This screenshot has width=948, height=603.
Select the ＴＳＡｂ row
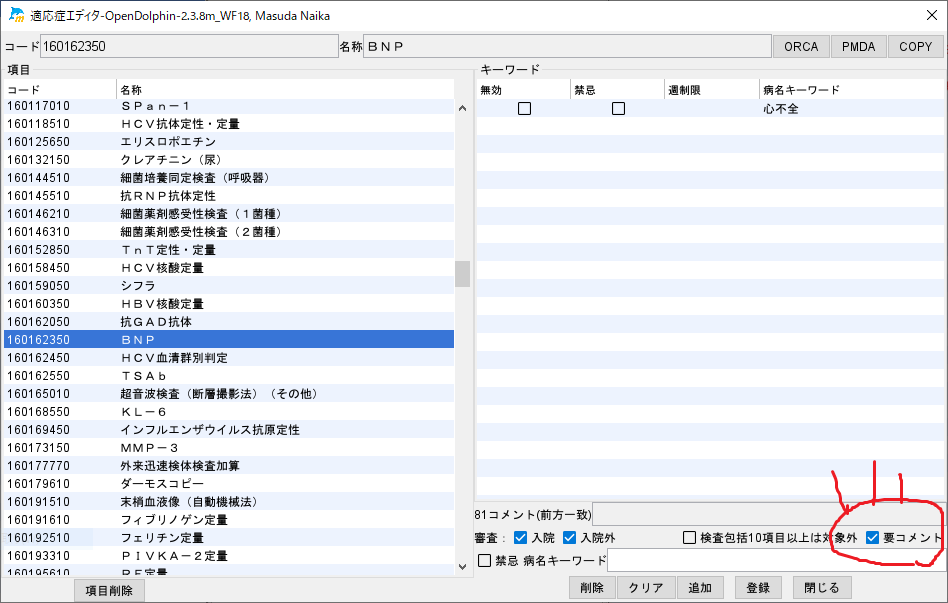click(229, 376)
